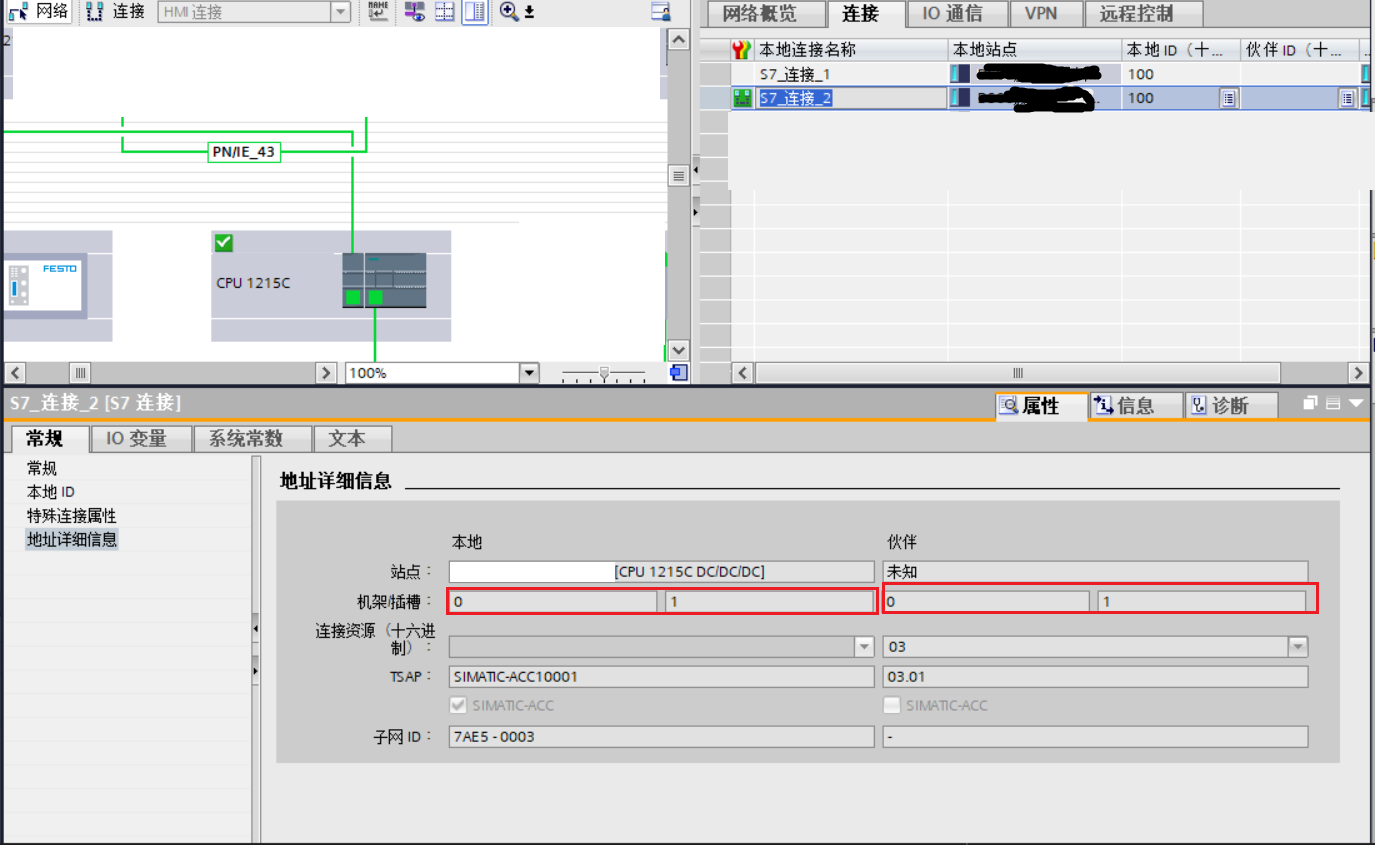Click the green checkmark on CPU 1215C
The height and width of the screenshot is (845, 1375).
pos(223,242)
